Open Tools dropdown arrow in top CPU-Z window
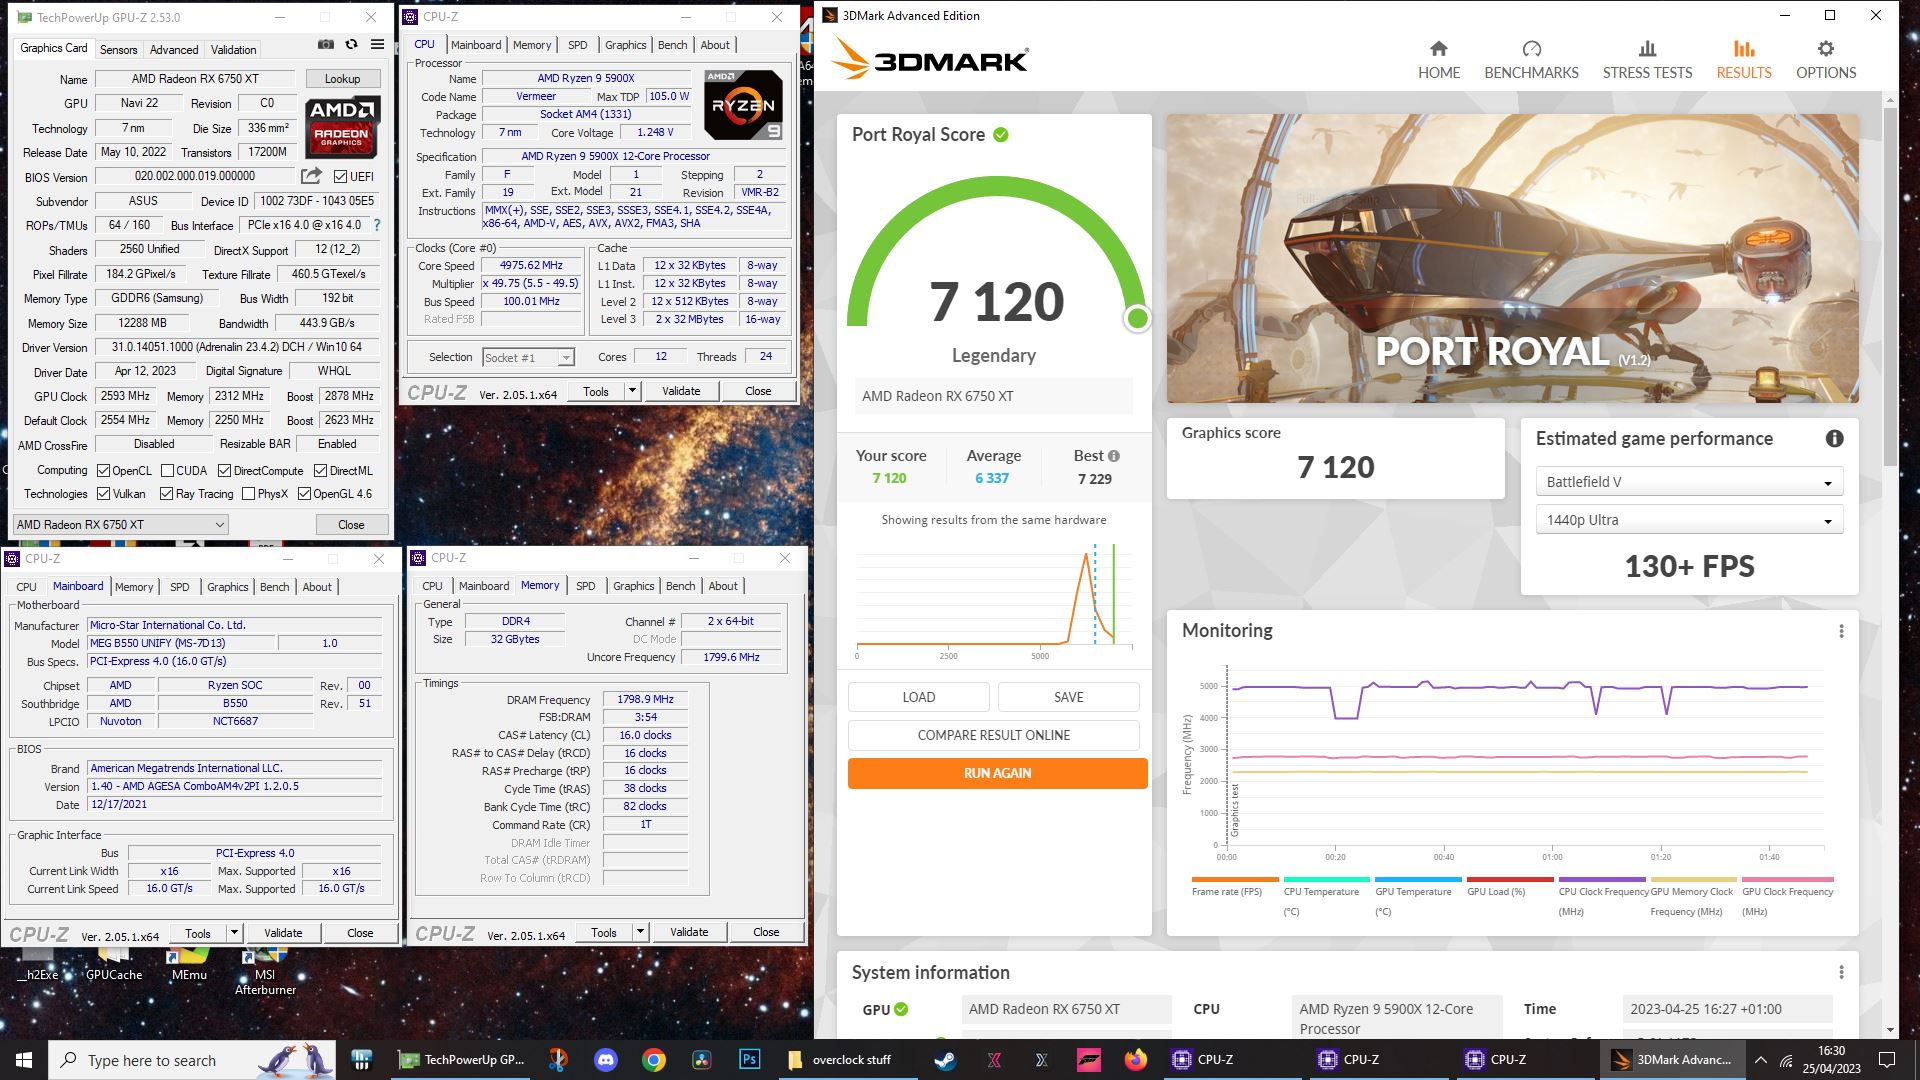This screenshot has width=1920, height=1080. (632, 391)
